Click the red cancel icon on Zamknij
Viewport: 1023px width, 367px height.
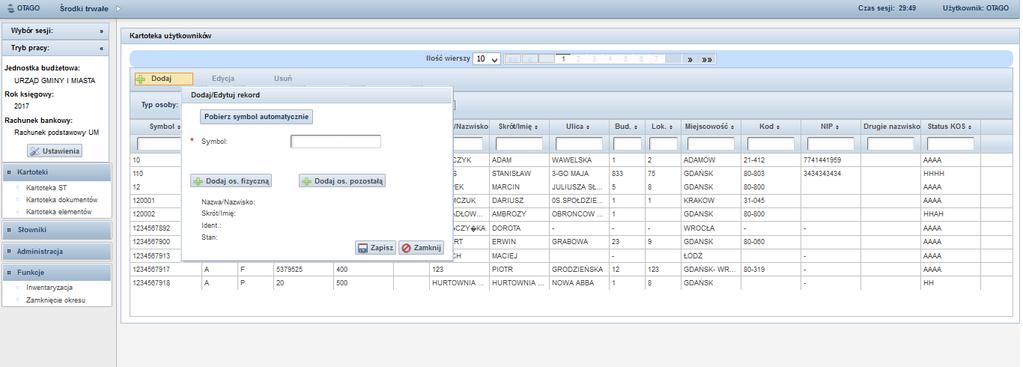tap(406, 248)
